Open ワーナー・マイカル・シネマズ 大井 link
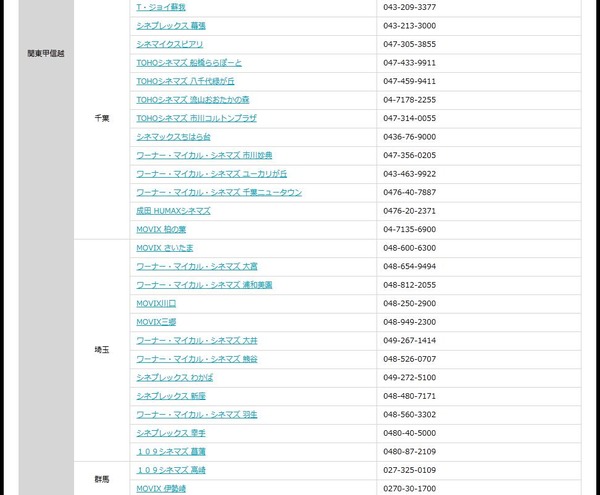Viewport: 600px width, 495px height. [197, 340]
